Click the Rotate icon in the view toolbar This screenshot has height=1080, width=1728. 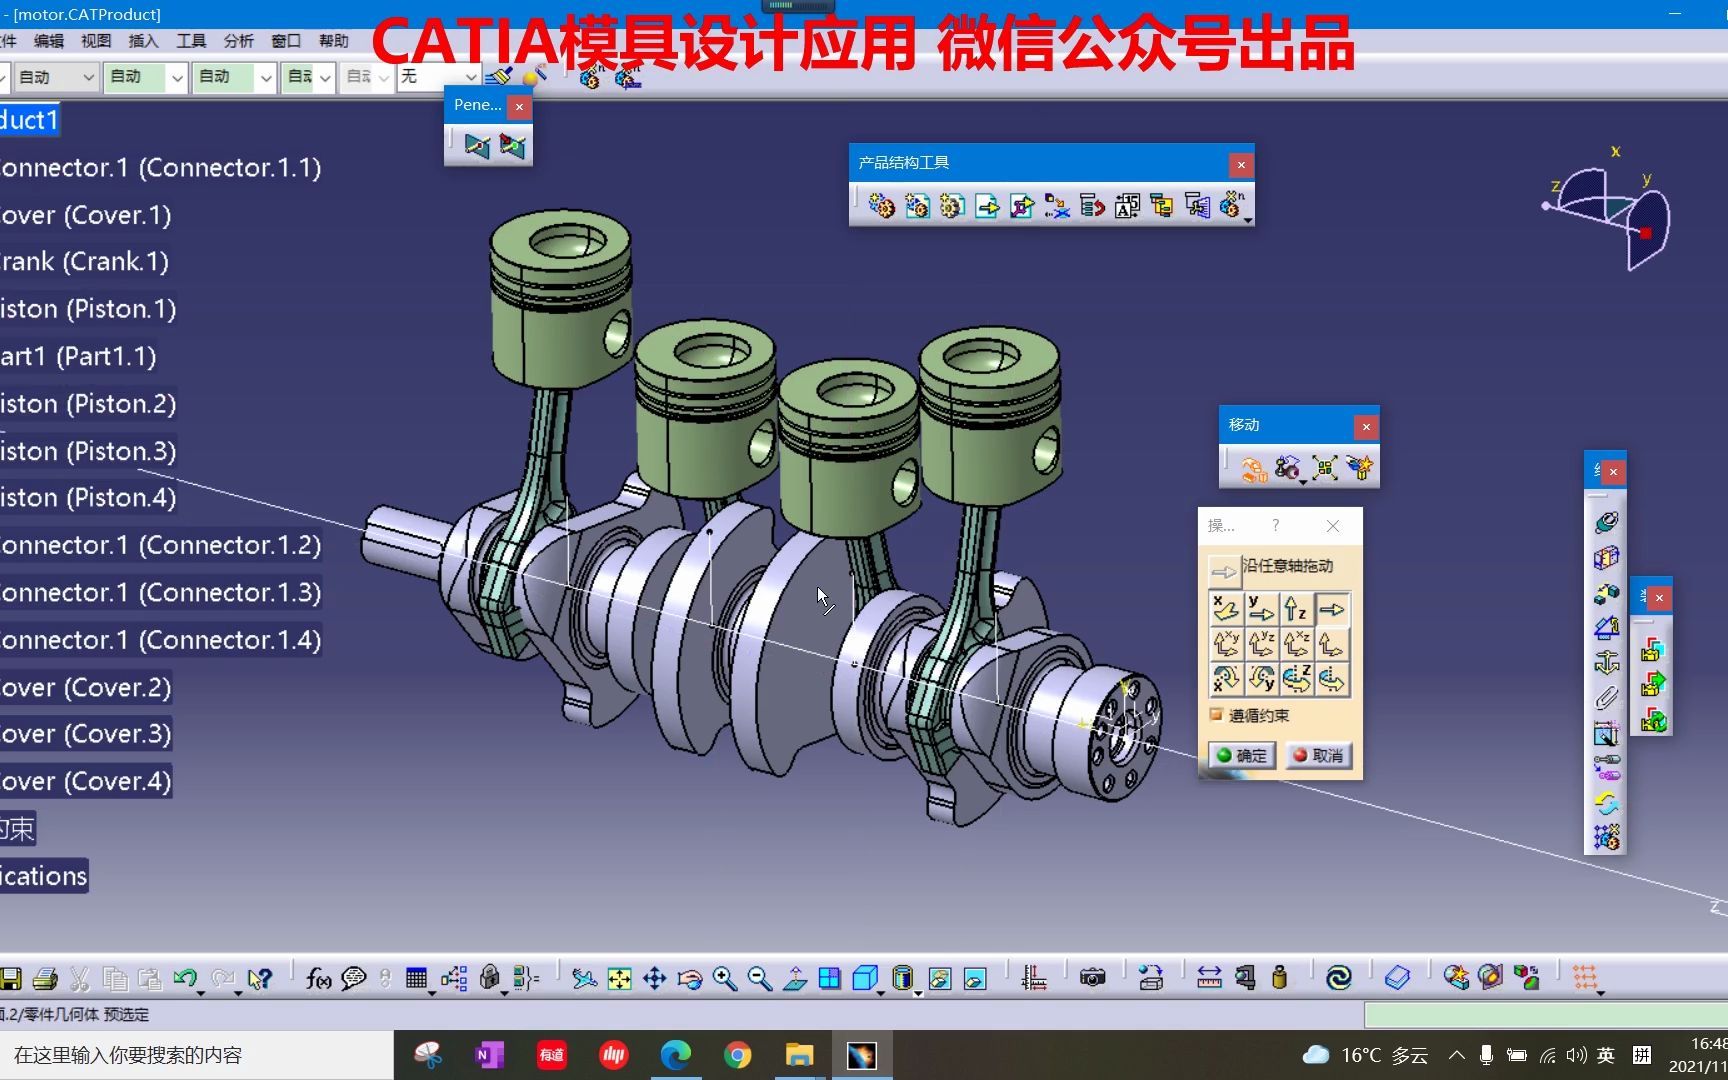690,978
